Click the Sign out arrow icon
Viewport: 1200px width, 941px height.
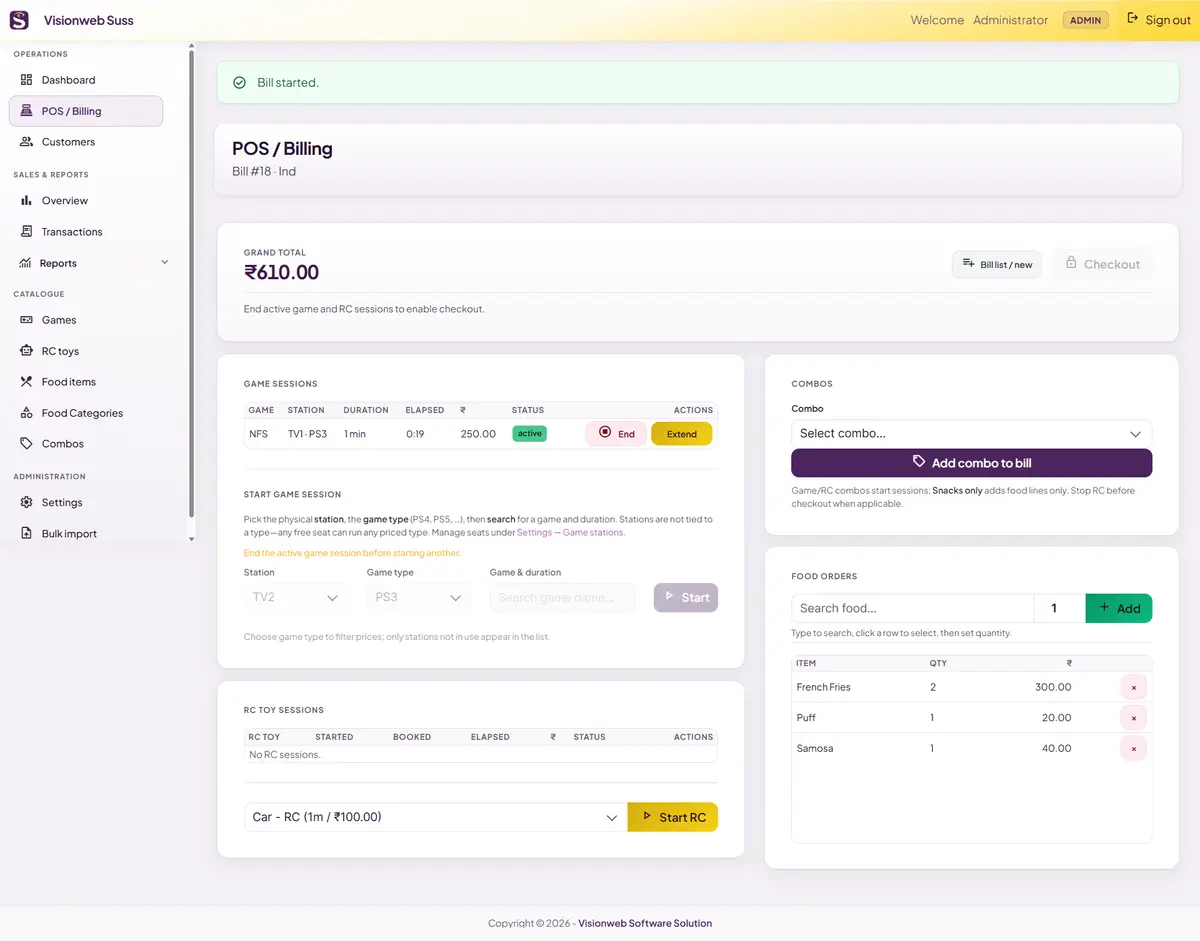click(1133, 19)
